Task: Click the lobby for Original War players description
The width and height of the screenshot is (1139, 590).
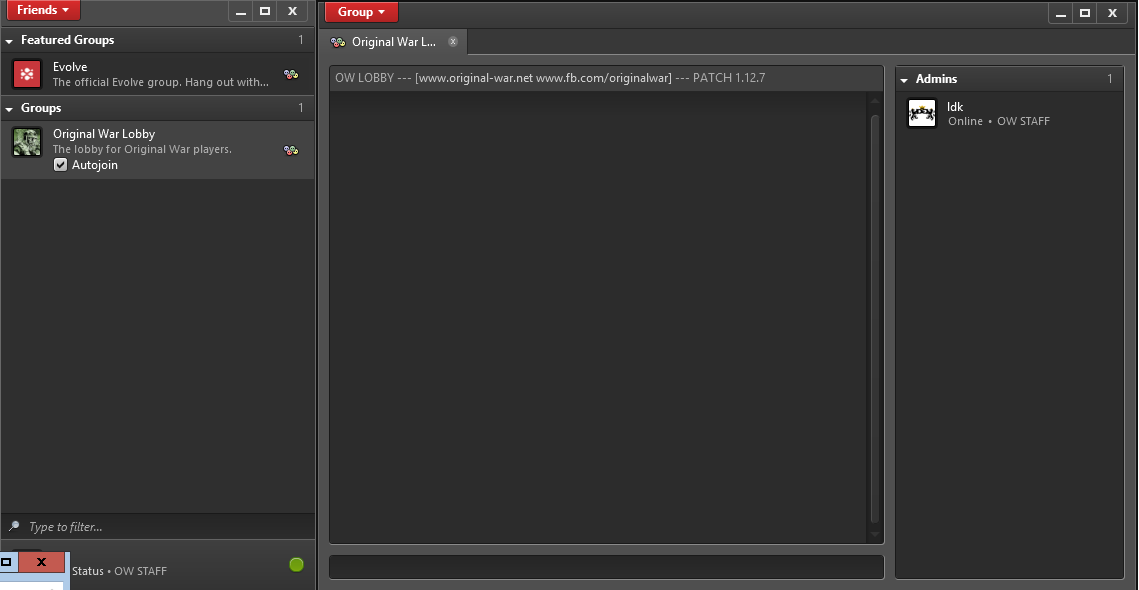Action: coord(142,149)
